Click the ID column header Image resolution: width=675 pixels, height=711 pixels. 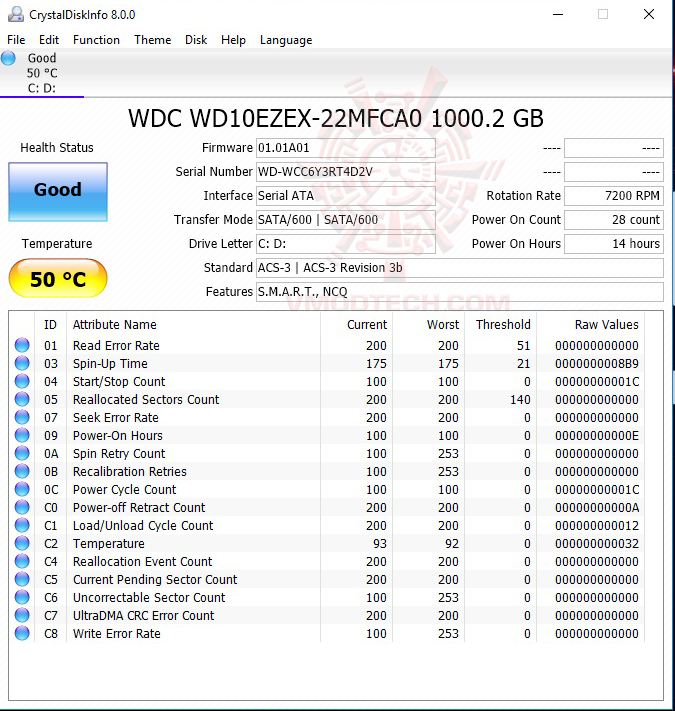pos(50,325)
